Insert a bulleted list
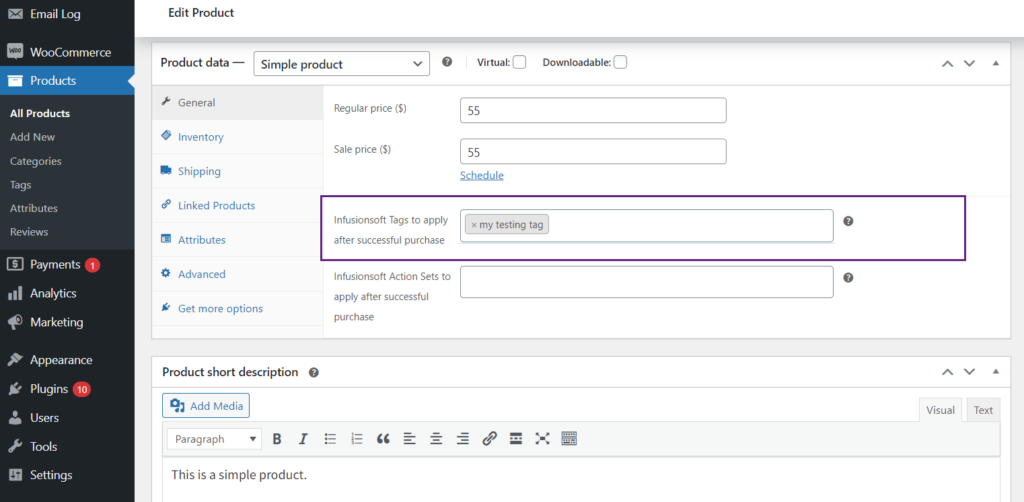Image resolution: width=1024 pixels, height=502 pixels. coord(330,439)
